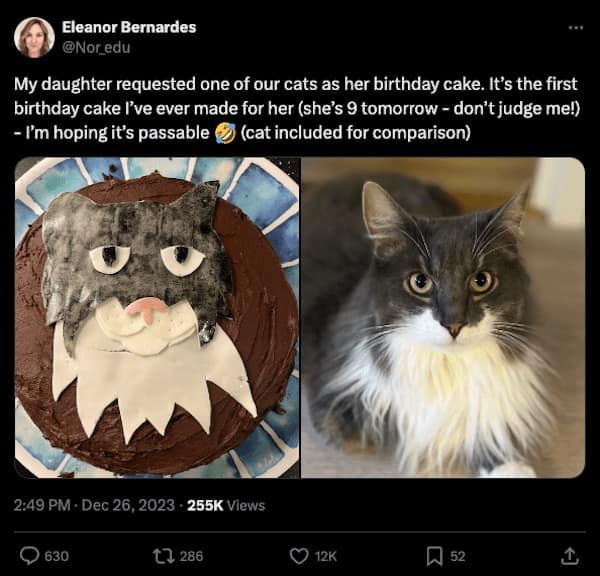Click the 52 bookmarks count
This screenshot has width=600, height=576.
[x=458, y=555]
